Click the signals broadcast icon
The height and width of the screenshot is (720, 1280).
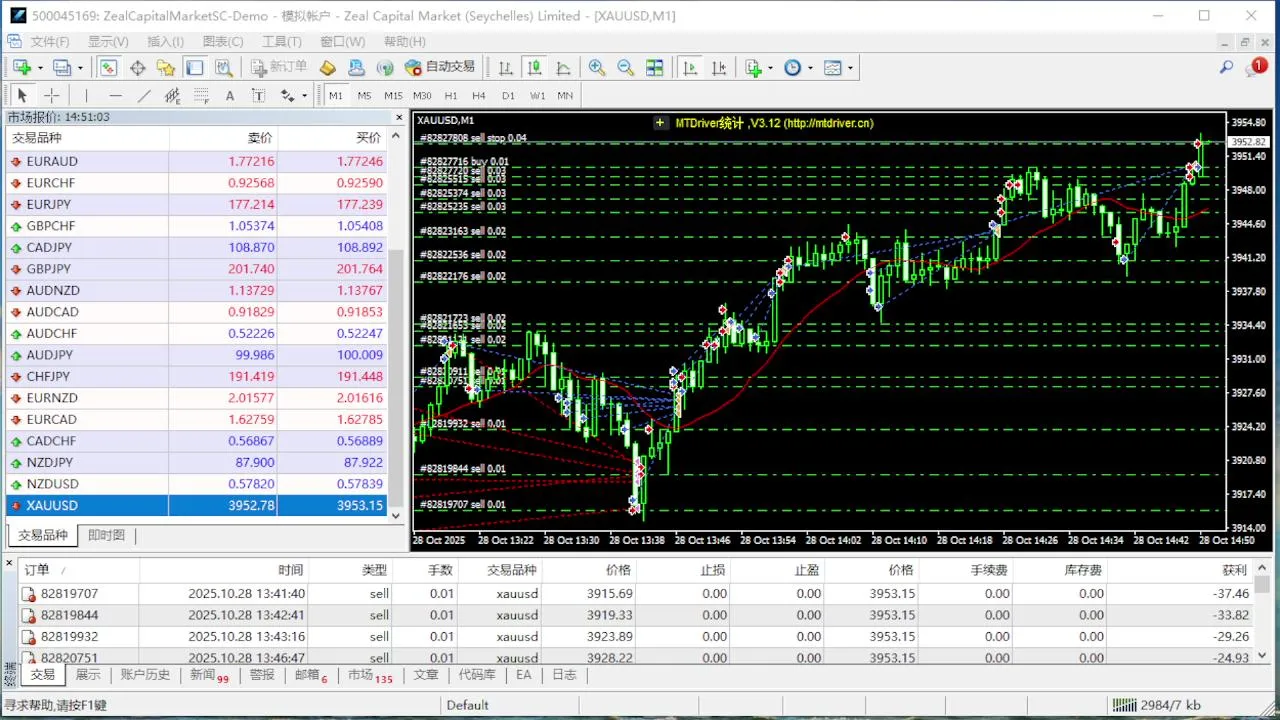click(x=384, y=68)
